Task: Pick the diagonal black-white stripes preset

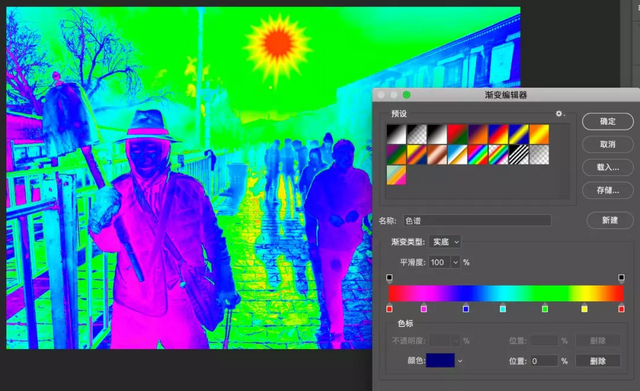Action: [x=519, y=155]
